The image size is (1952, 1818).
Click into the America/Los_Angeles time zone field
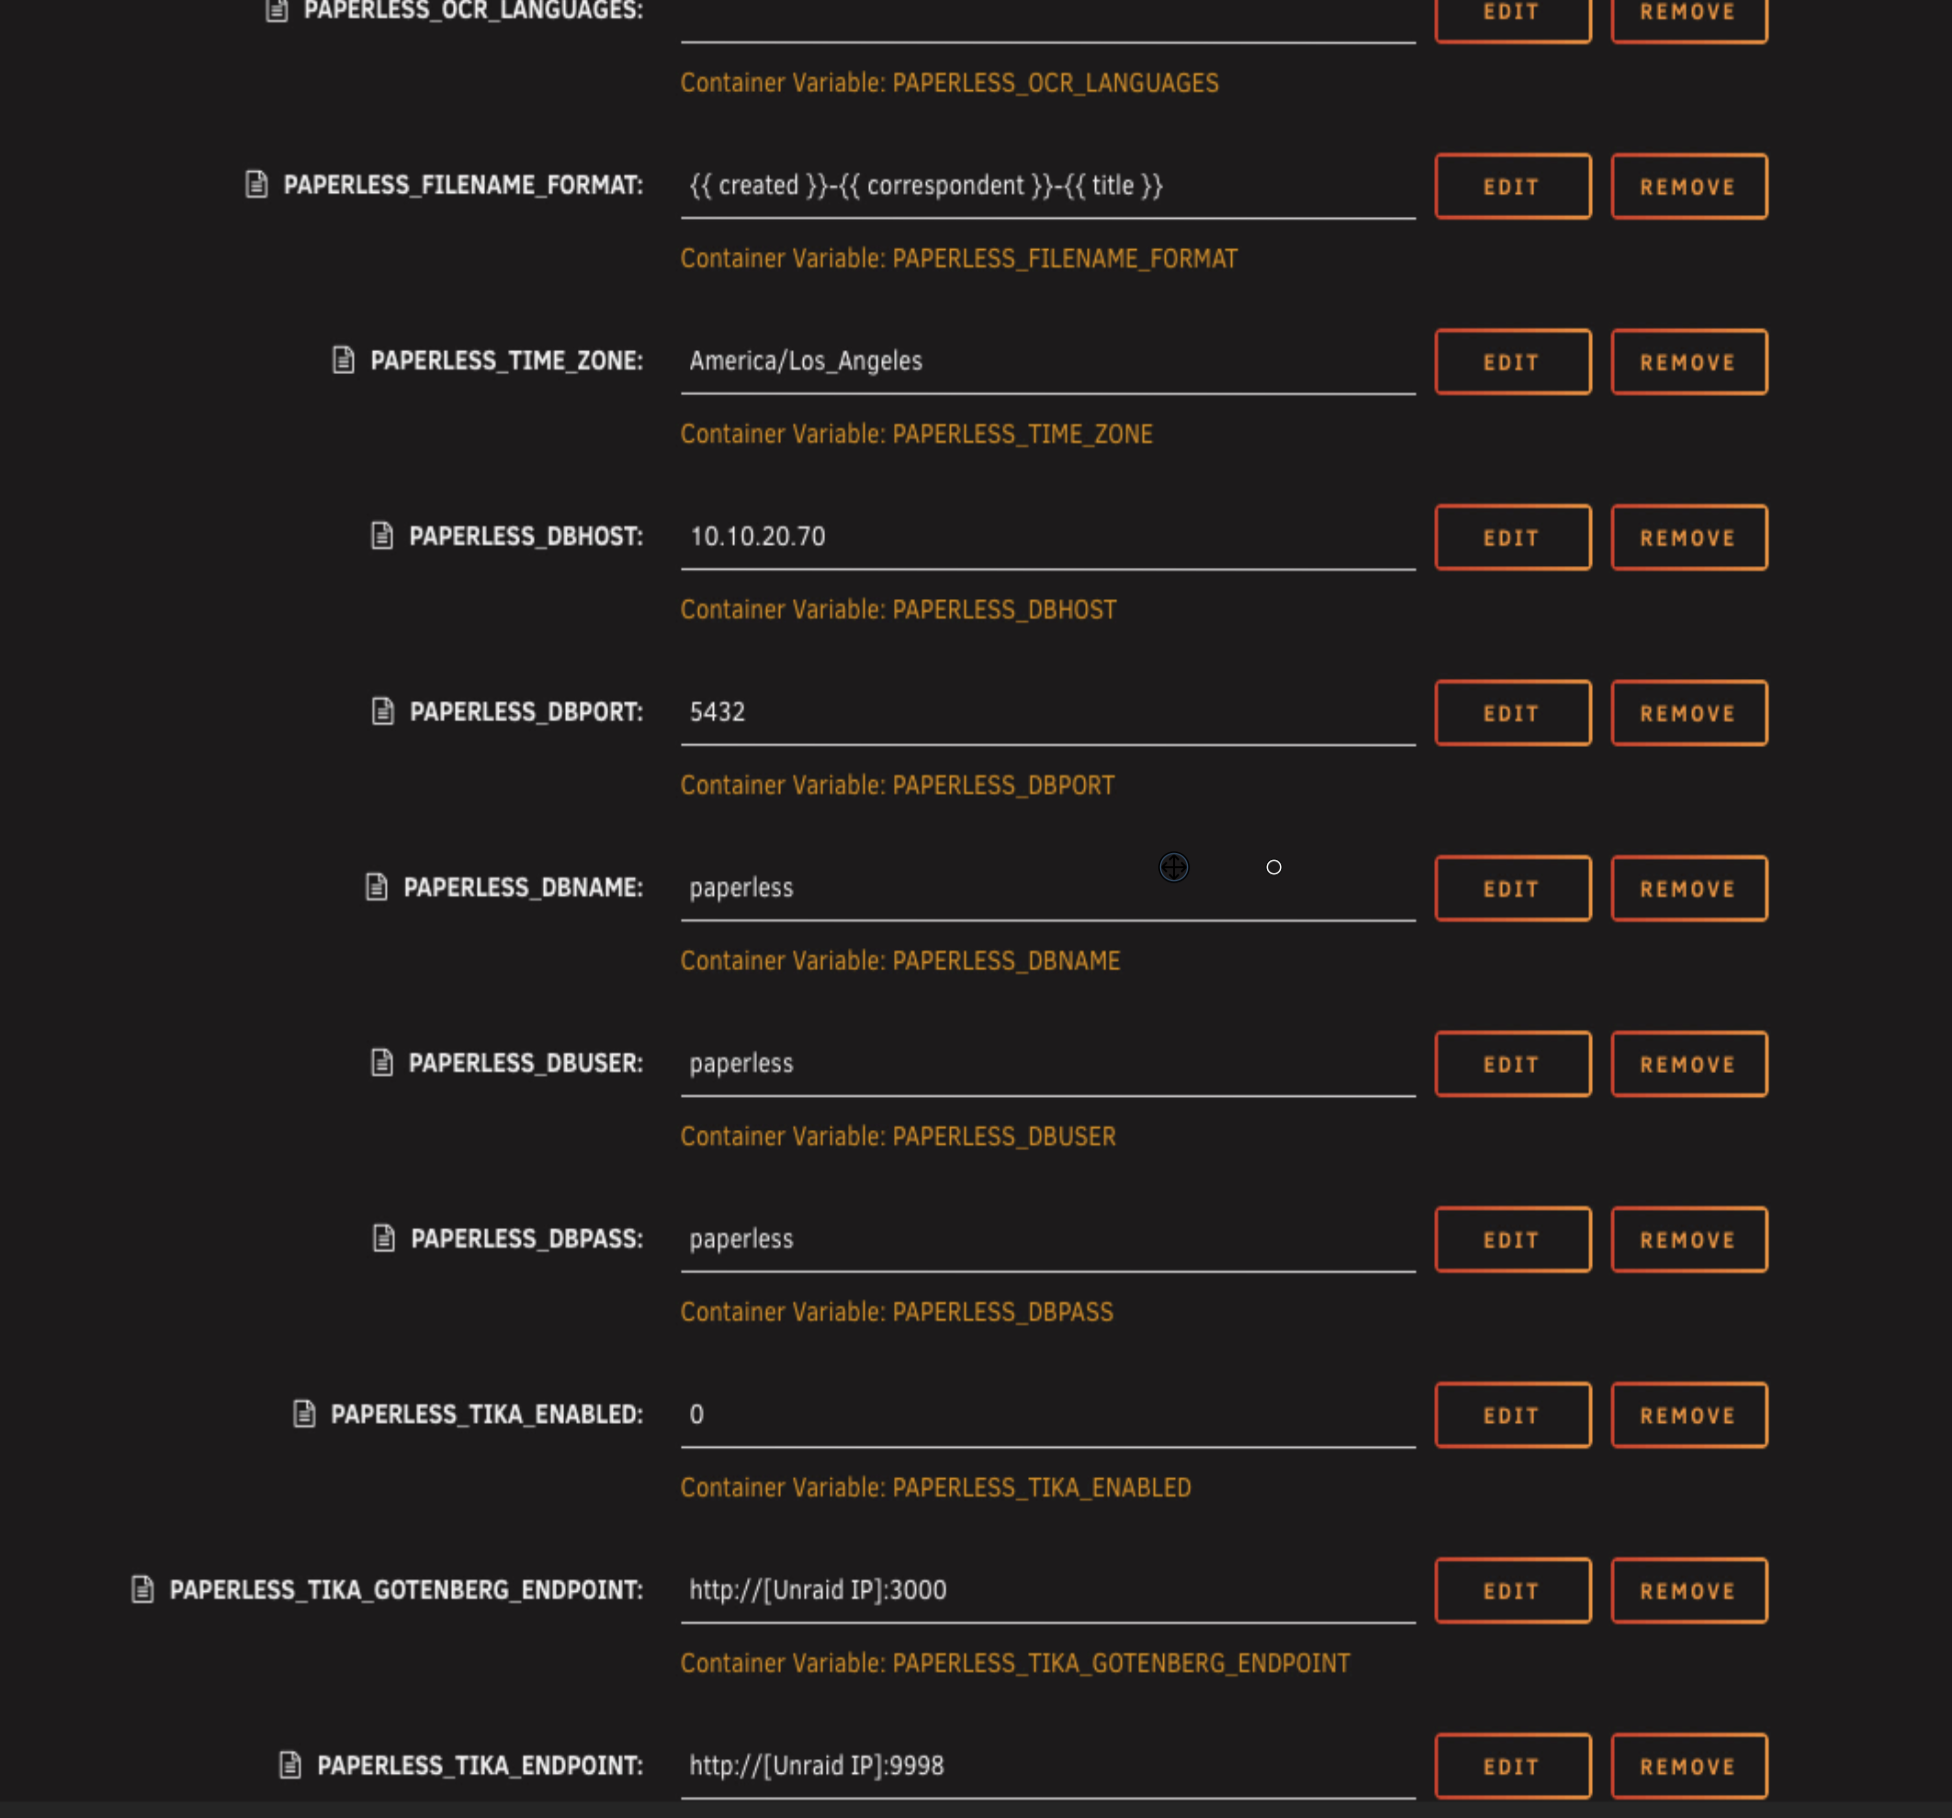click(x=1046, y=361)
